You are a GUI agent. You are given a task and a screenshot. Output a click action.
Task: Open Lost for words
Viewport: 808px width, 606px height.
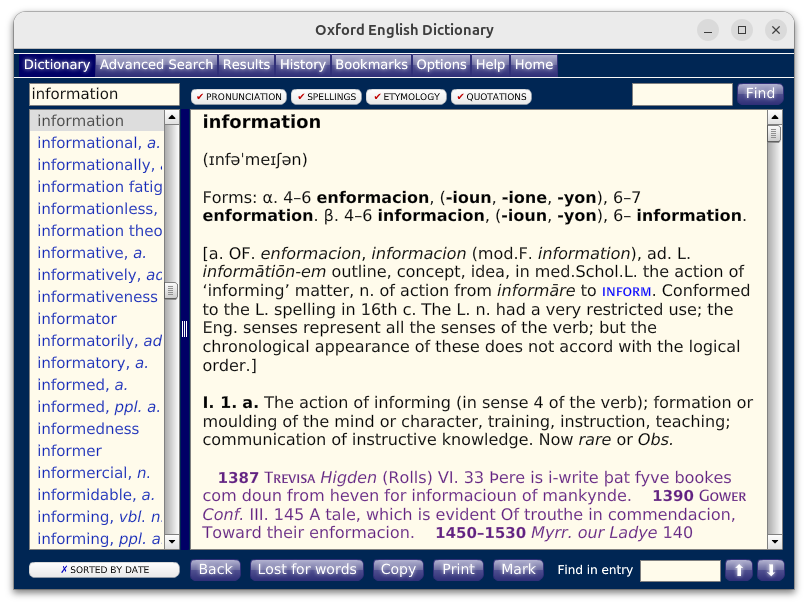click(x=307, y=570)
